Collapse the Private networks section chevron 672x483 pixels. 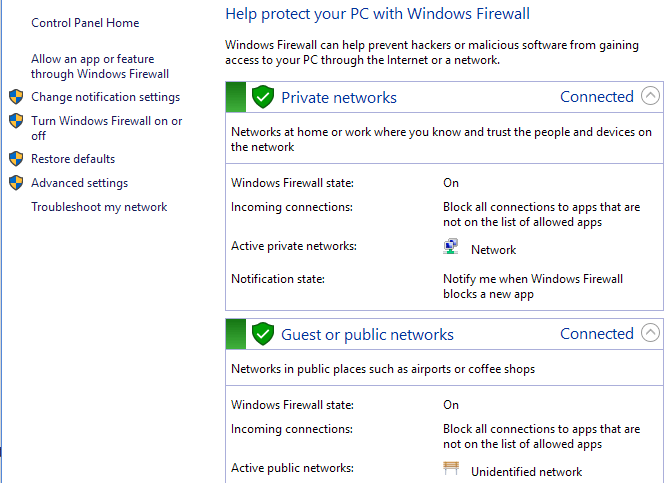650,97
